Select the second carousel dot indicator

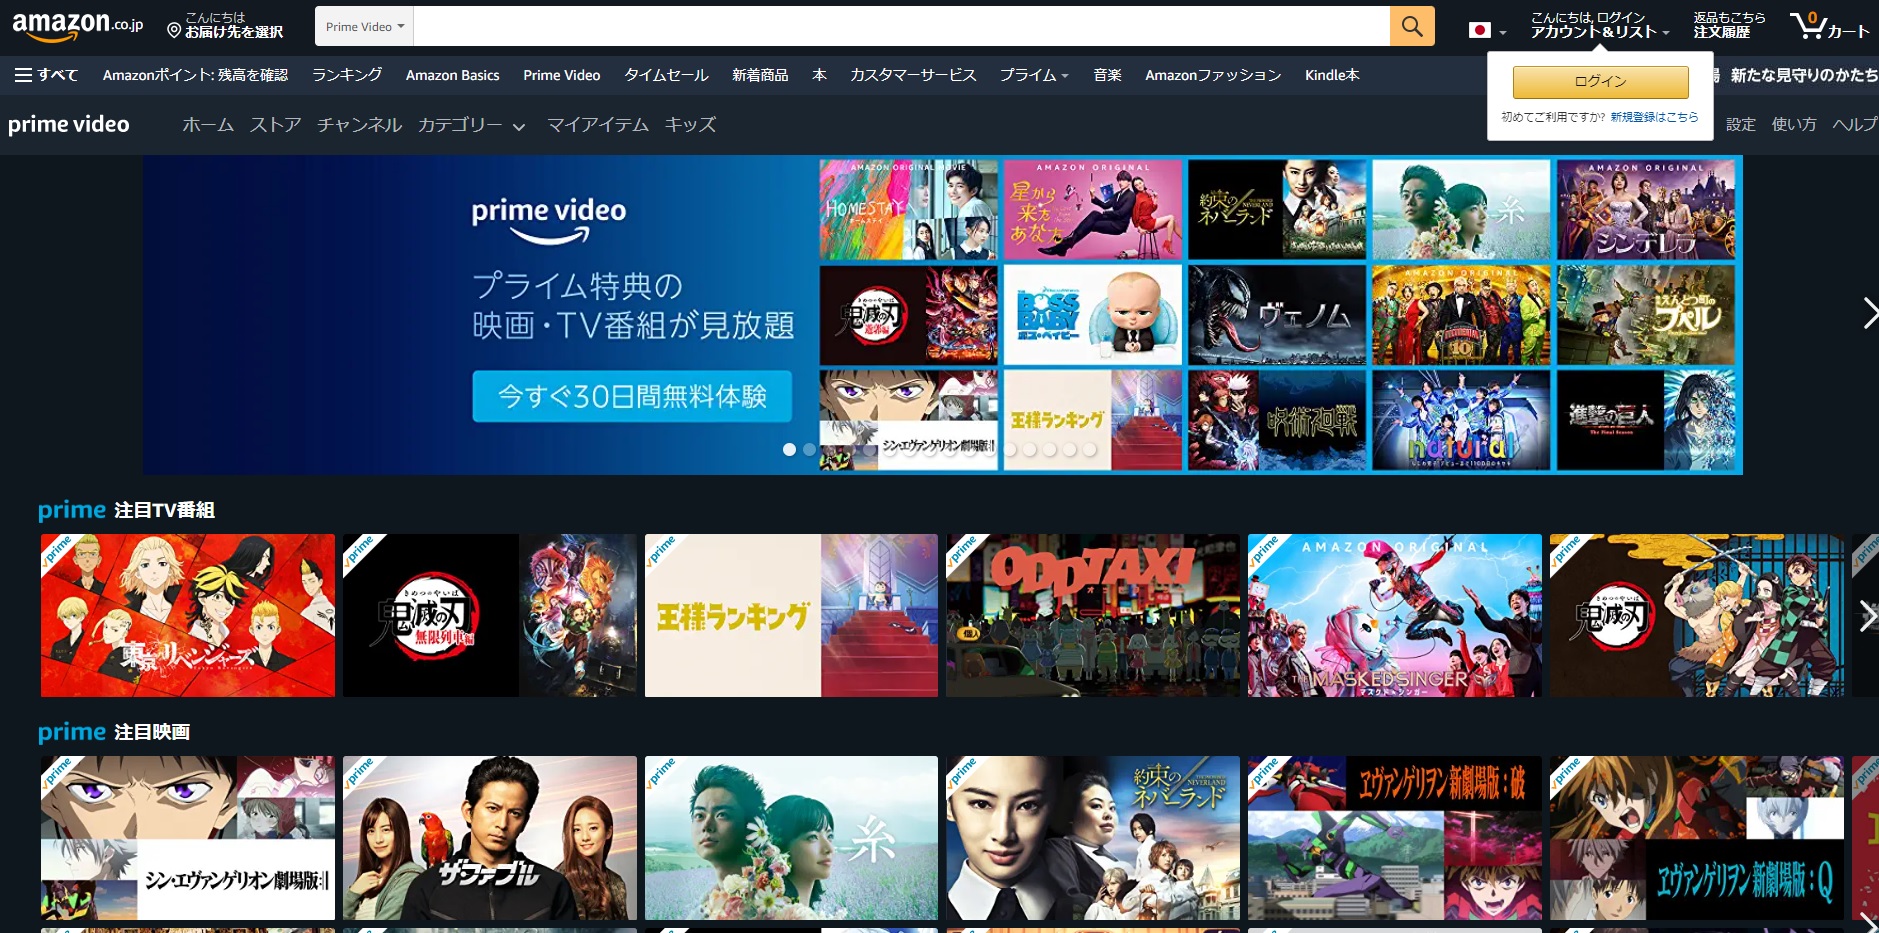click(x=809, y=450)
